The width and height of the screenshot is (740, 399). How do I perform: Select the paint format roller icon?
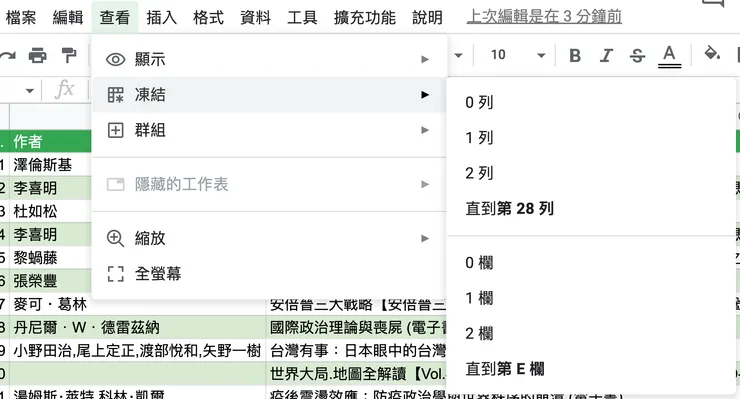coord(69,55)
